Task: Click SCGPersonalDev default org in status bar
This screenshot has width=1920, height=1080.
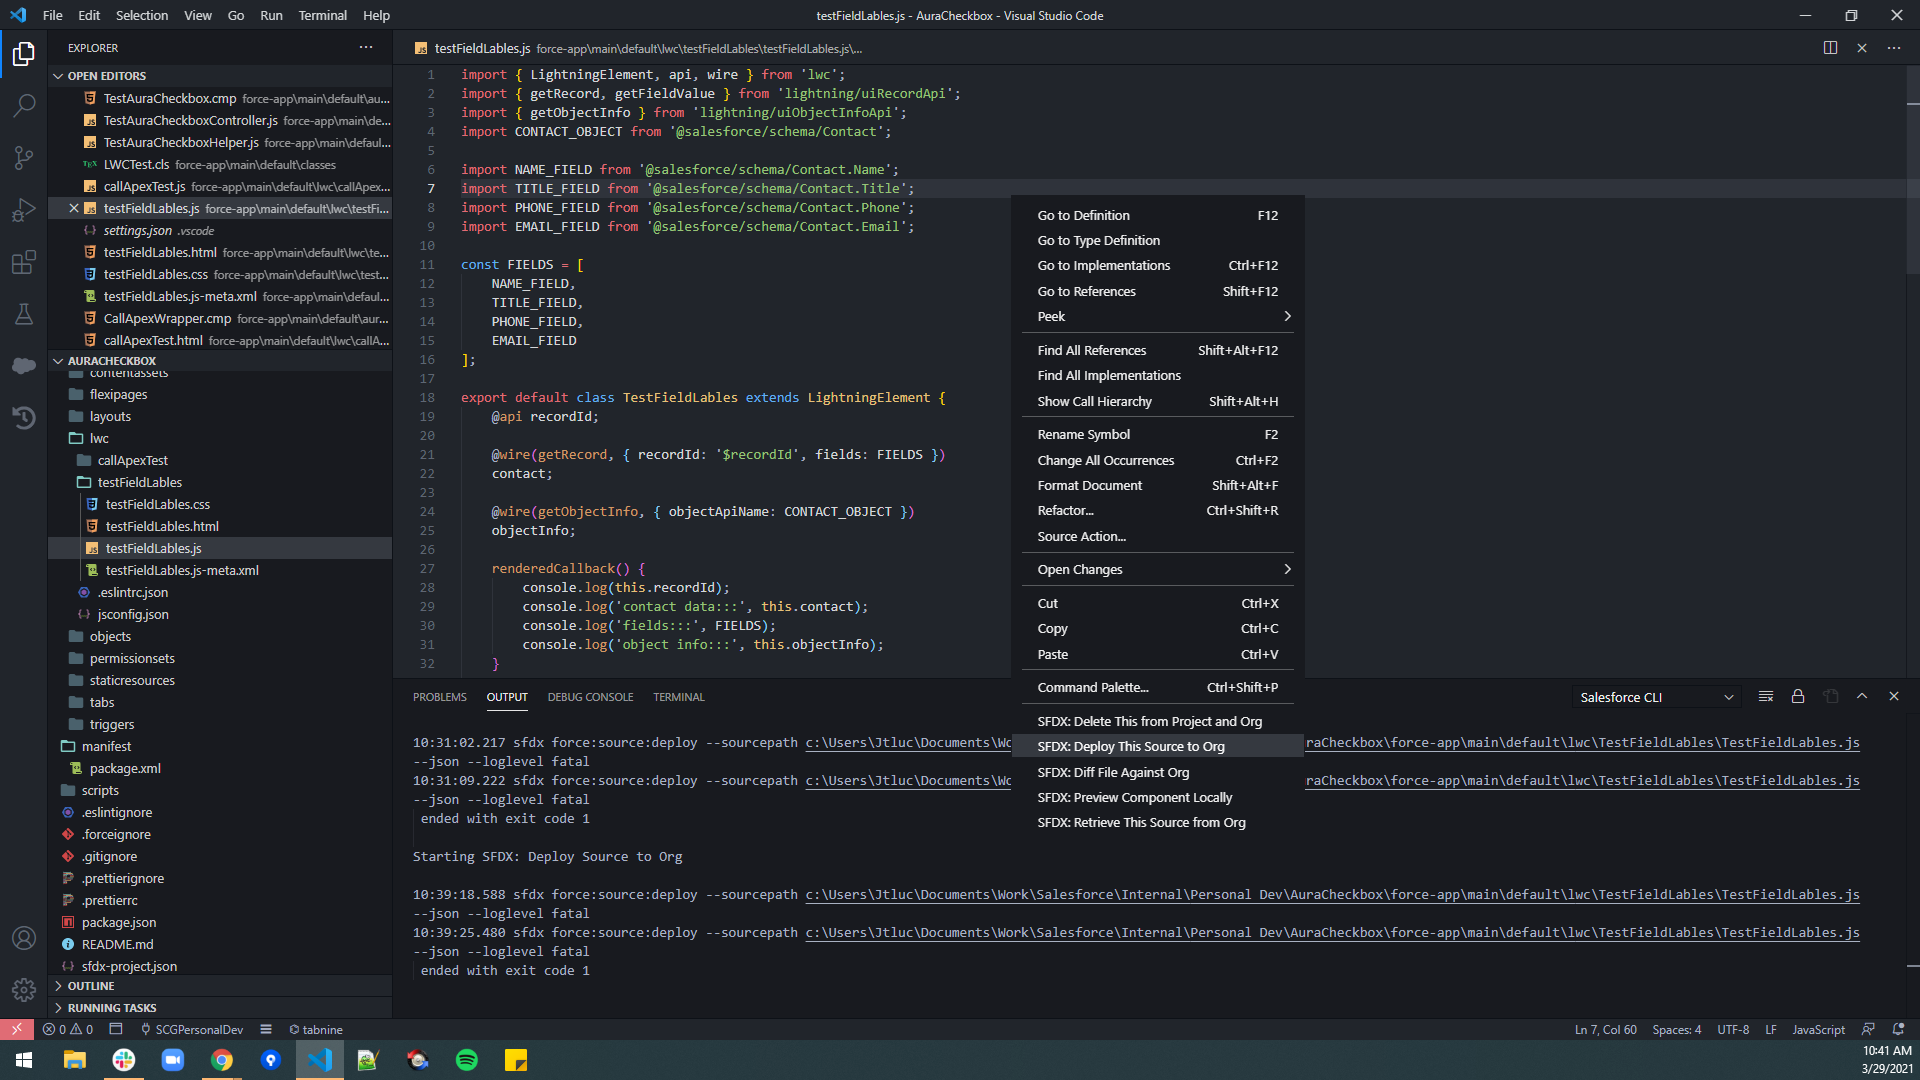Action: coord(192,1029)
